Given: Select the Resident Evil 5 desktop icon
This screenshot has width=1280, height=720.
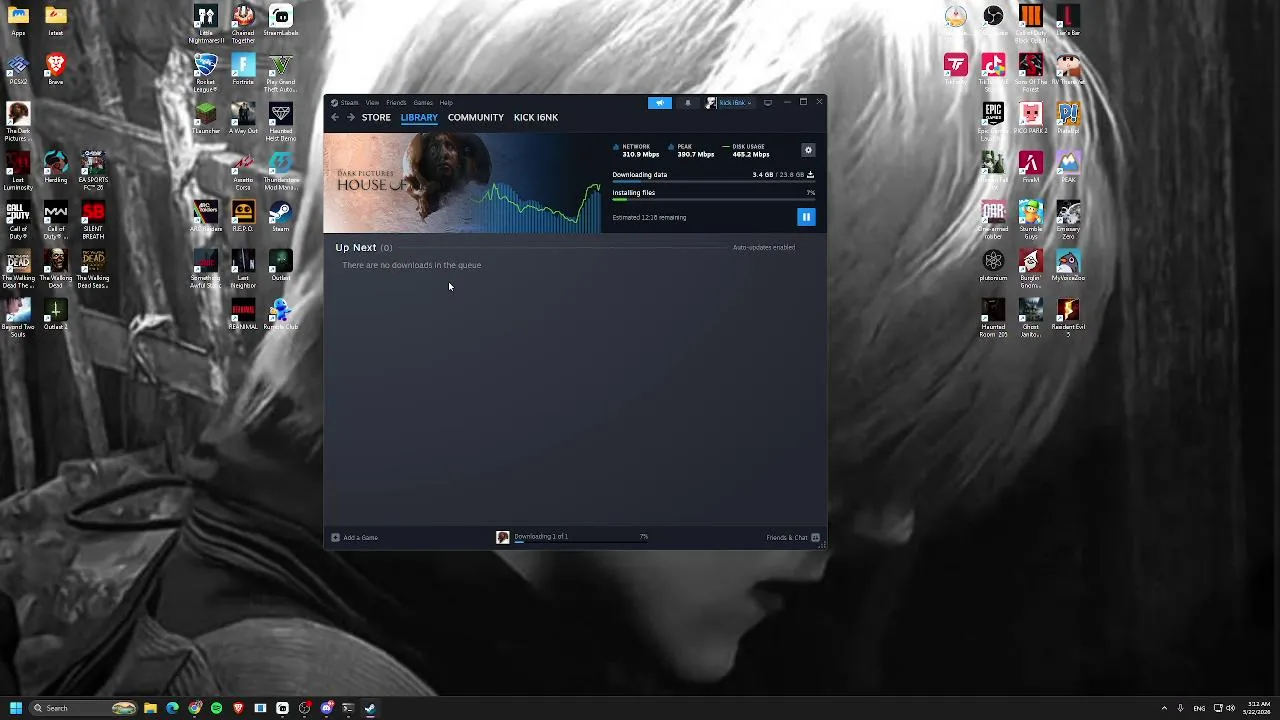Looking at the screenshot, I should (x=1068, y=318).
